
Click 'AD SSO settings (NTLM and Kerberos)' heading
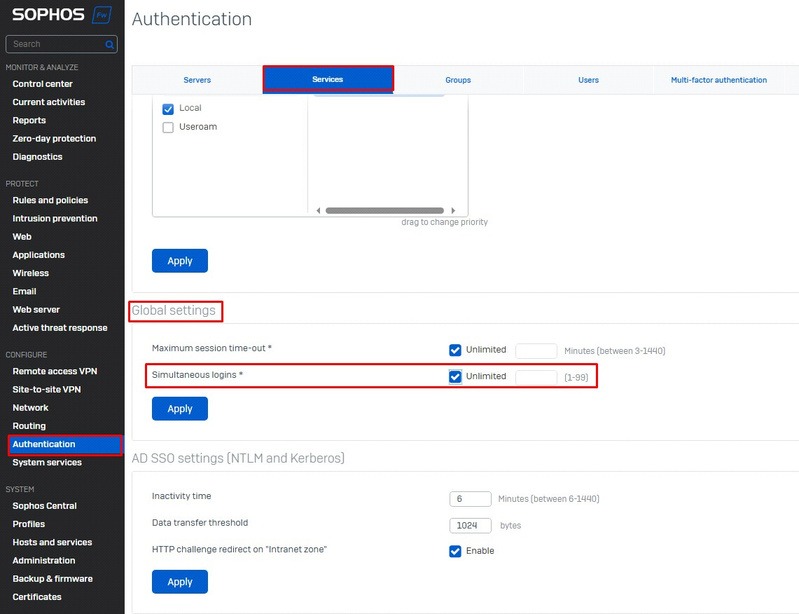[x=238, y=458]
